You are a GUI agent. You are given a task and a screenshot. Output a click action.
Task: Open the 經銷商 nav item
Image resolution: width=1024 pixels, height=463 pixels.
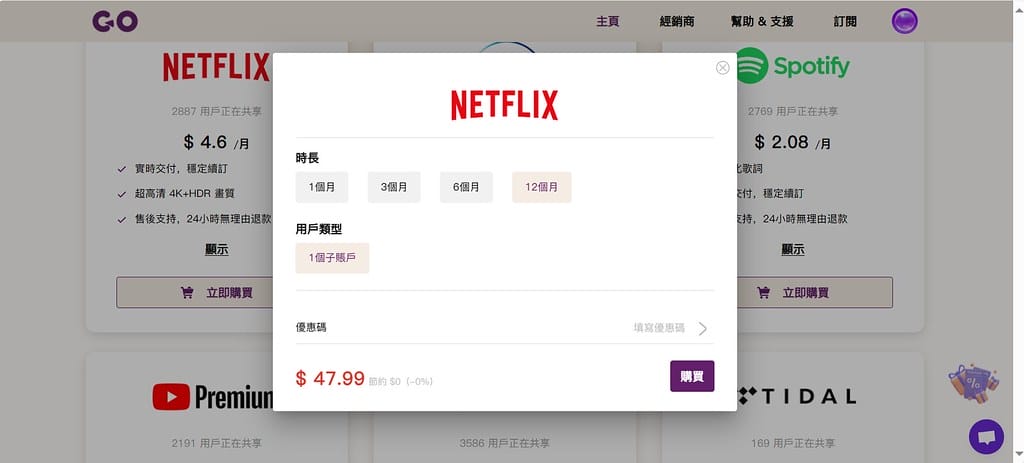pos(677,21)
